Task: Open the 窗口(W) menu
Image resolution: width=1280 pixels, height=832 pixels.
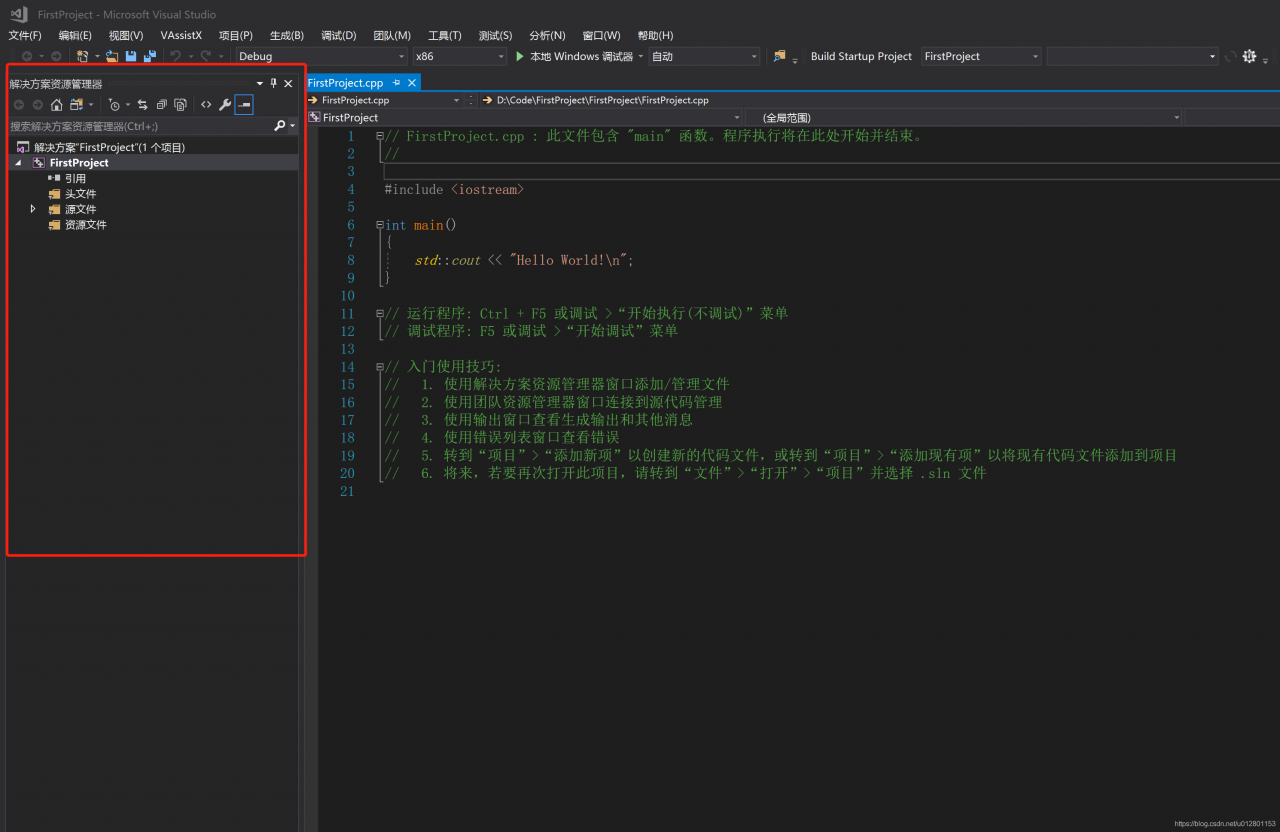Action: point(601,35)
